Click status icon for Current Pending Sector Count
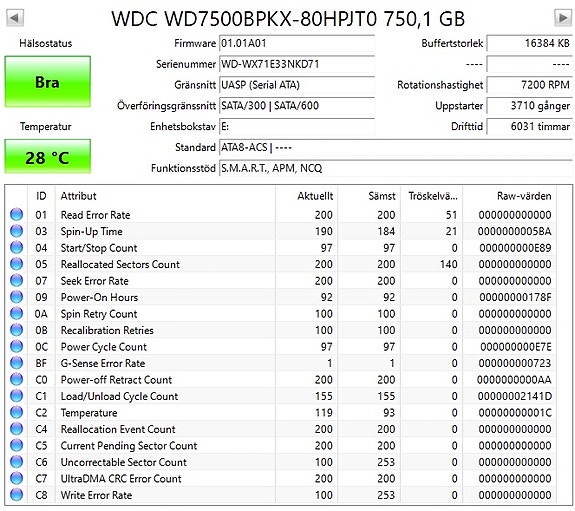The width and height of the screenshot is (575, 511). (x=17, y=445)
